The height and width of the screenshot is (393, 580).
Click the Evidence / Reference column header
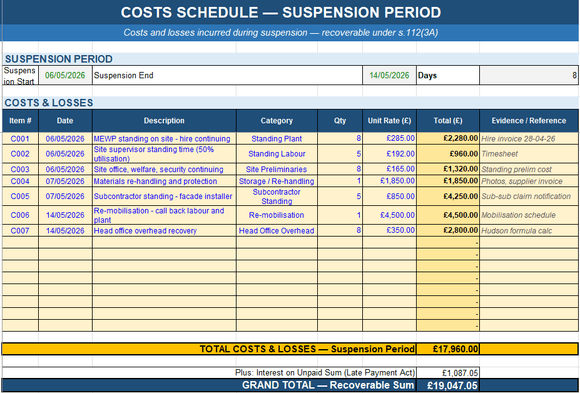coord(529,121)
